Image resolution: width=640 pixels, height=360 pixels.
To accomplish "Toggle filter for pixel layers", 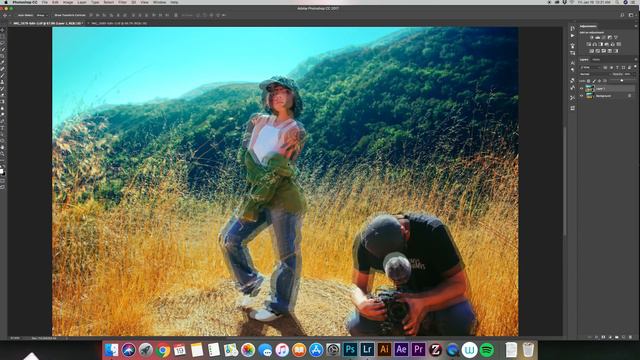I will pos(605,68).
